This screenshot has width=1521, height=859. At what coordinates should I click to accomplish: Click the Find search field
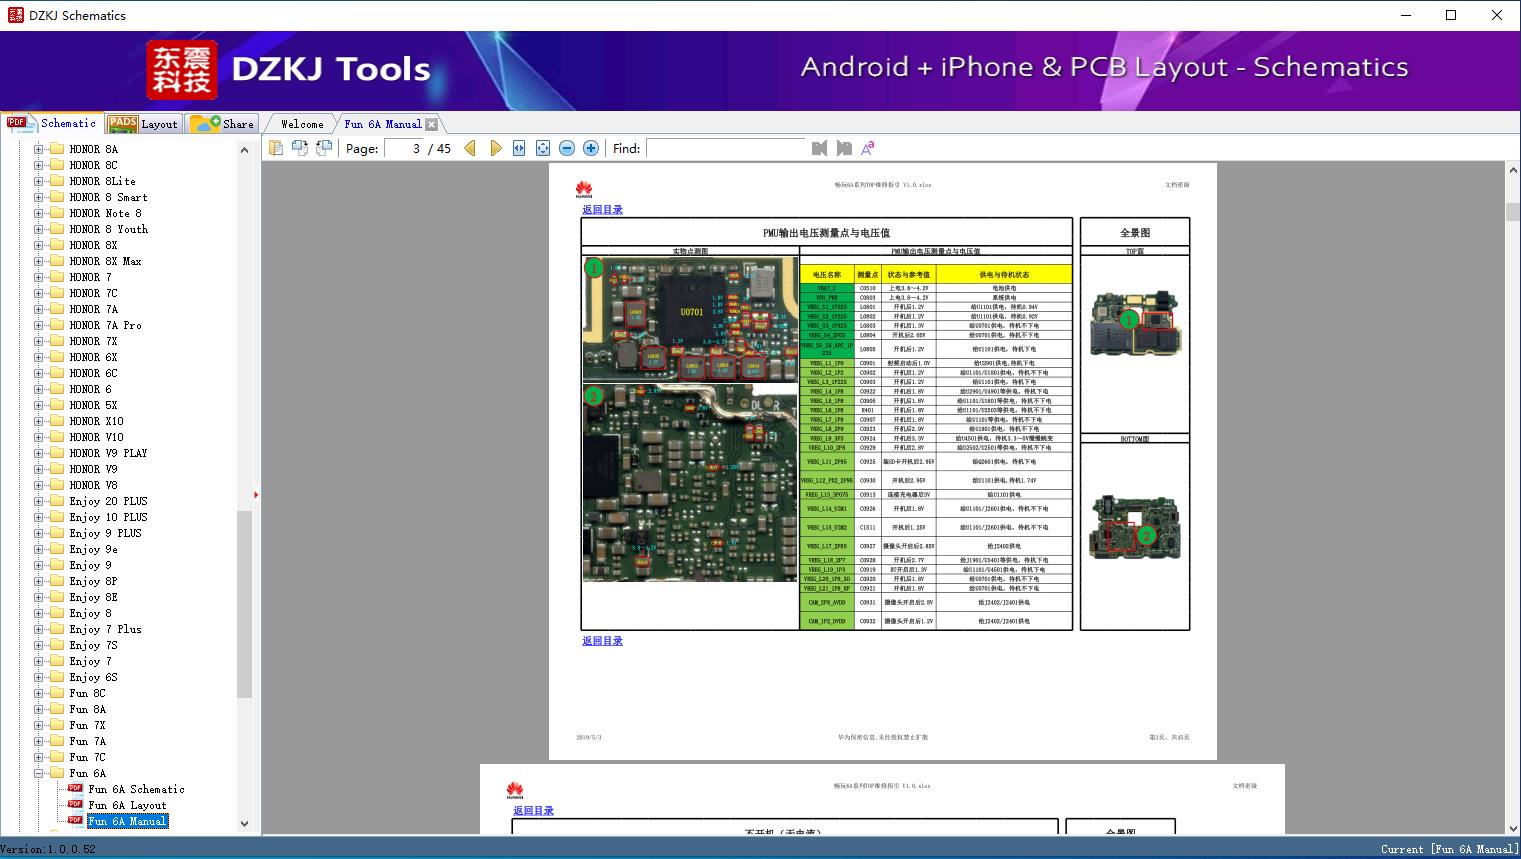point(725,148)
